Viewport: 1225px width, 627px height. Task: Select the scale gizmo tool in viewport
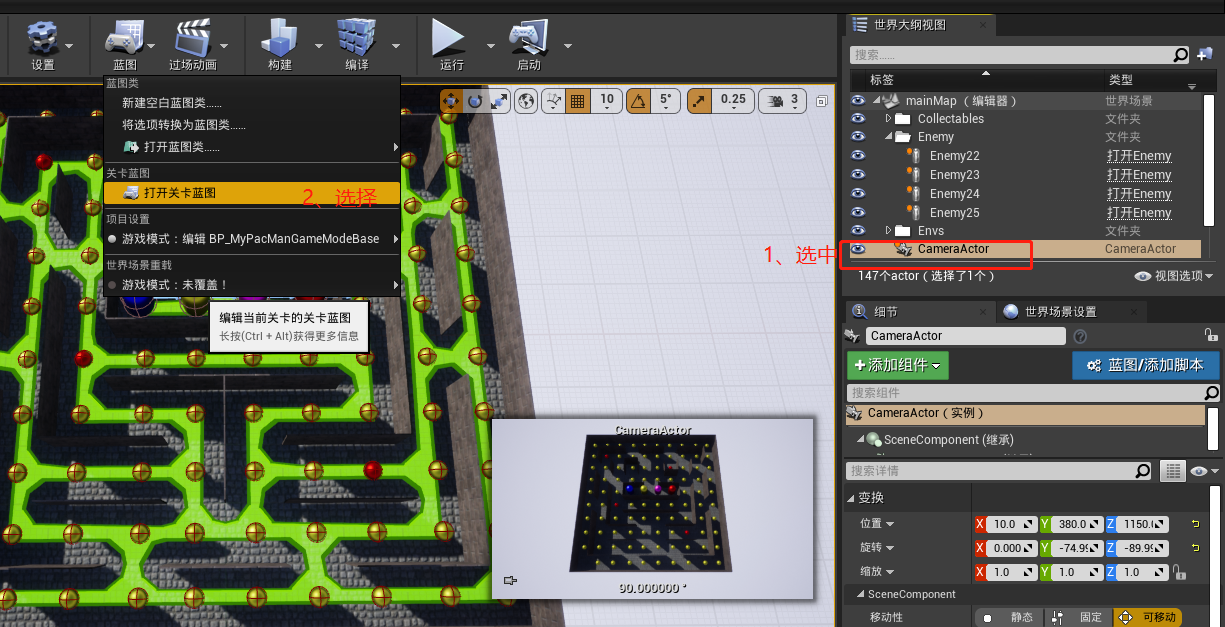499,100
